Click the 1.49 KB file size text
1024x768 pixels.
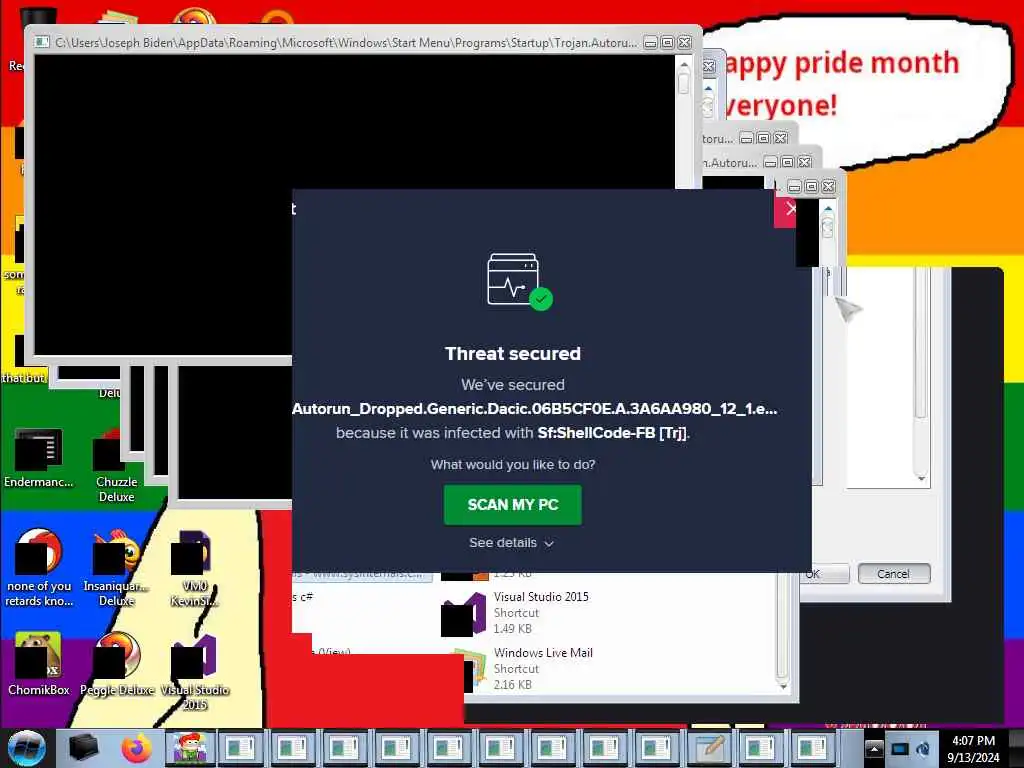click(513, 628)
